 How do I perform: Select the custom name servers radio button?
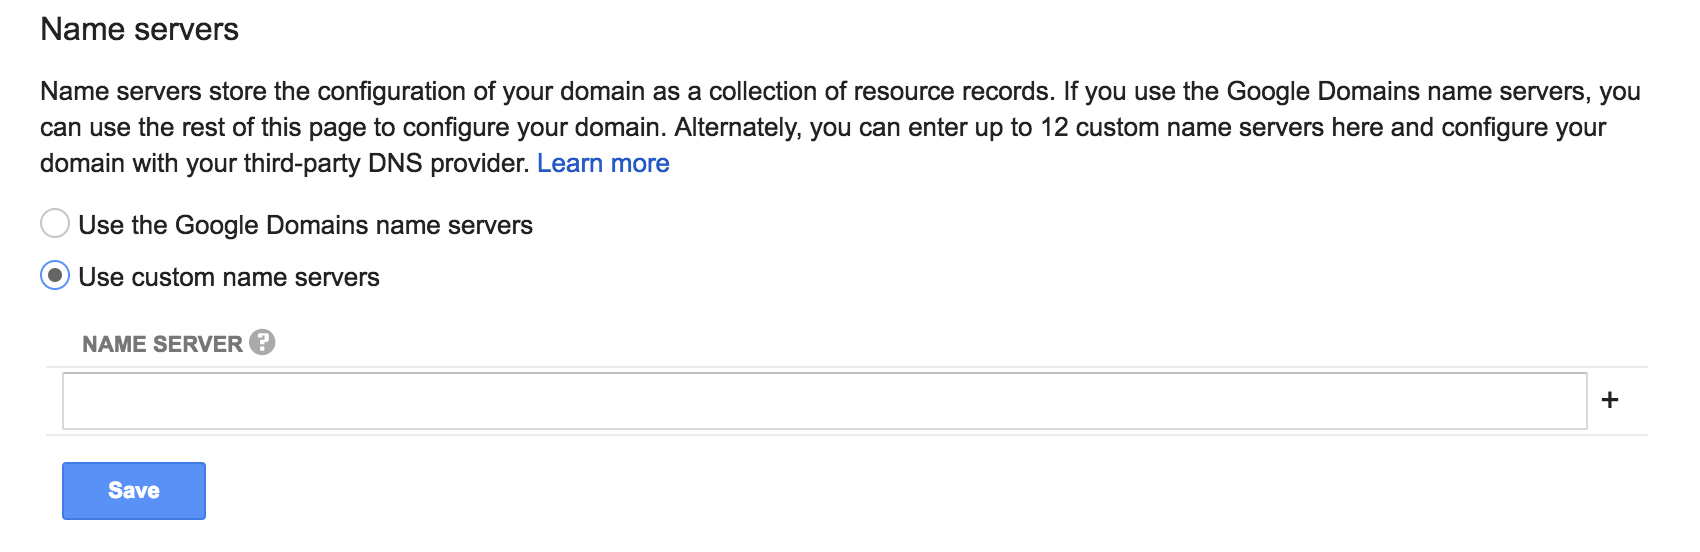pyautogui.click(x=55, y=275)
